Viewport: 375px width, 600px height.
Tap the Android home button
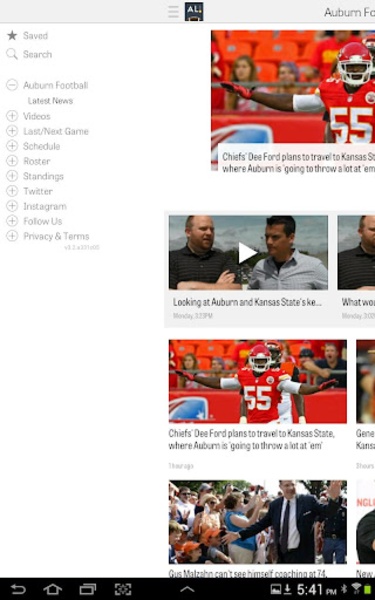click(52, 589)
